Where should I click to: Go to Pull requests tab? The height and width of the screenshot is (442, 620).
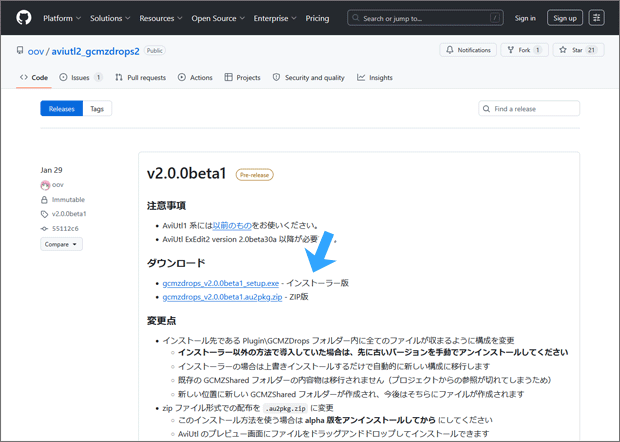[x=140, y=77]
